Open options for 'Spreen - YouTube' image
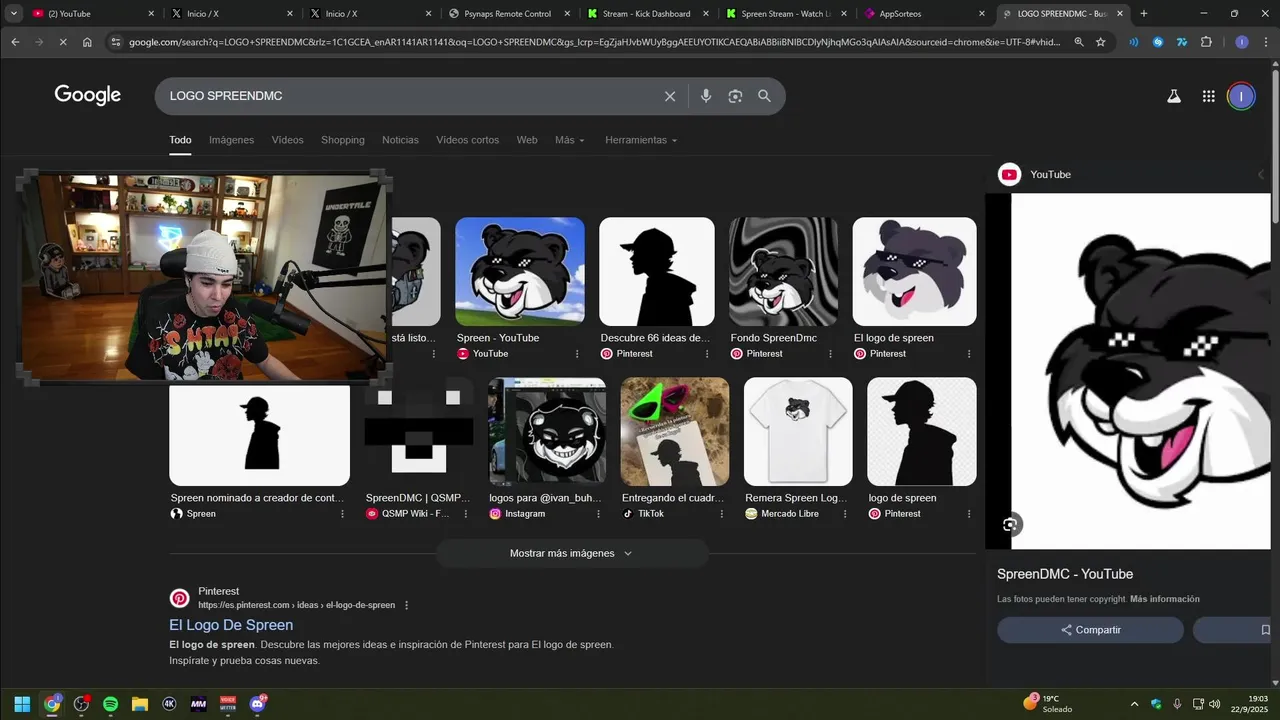The height and width of the screenshot is (720, 1280). [x=577, y=354]
